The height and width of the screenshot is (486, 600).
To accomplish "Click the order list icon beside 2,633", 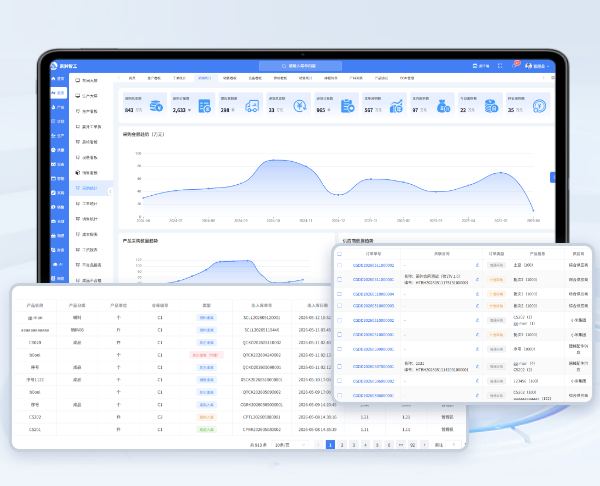I will pos(205,106).
